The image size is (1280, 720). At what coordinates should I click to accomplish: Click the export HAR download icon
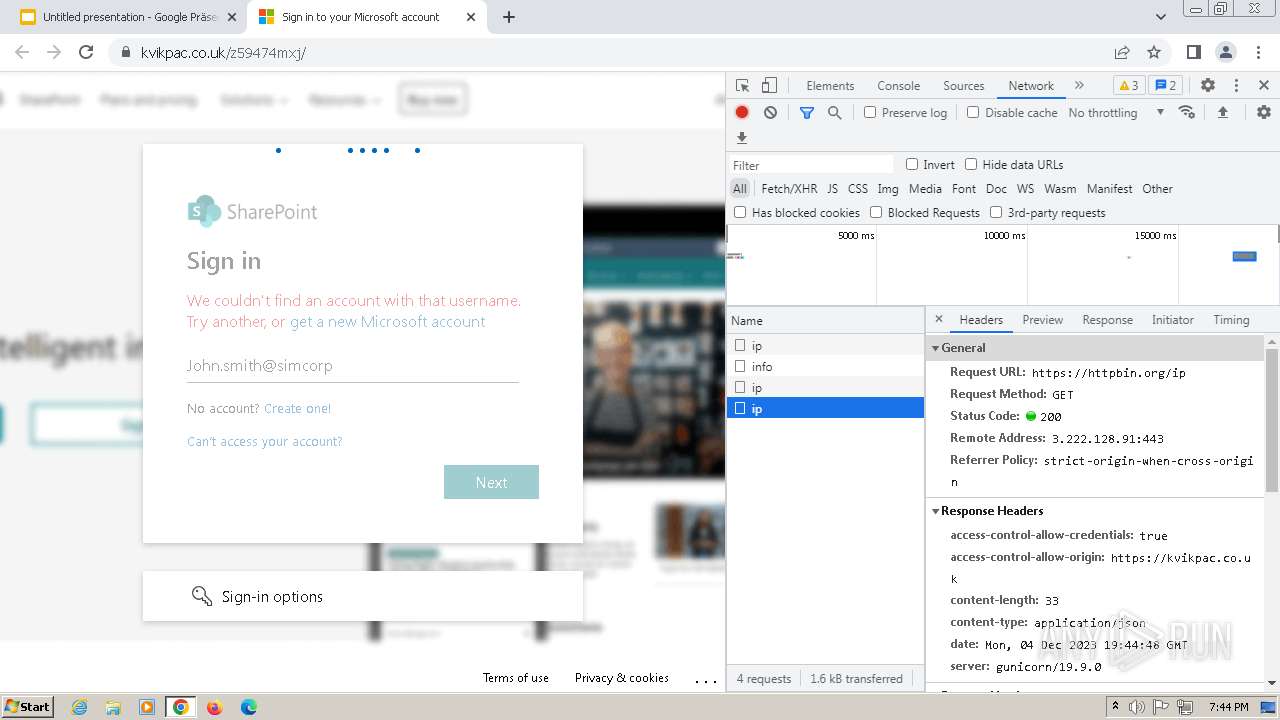[742, 138]
